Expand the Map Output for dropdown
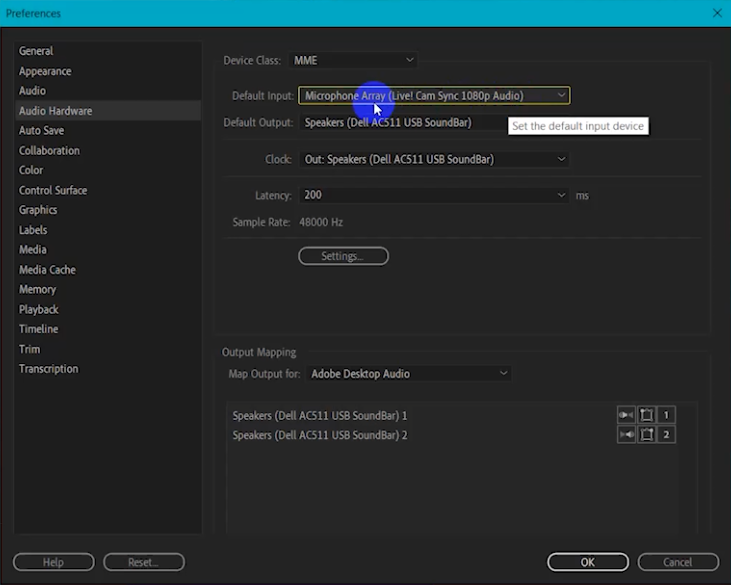This screenshot has width=731, height=585. (x=409, y=374)
